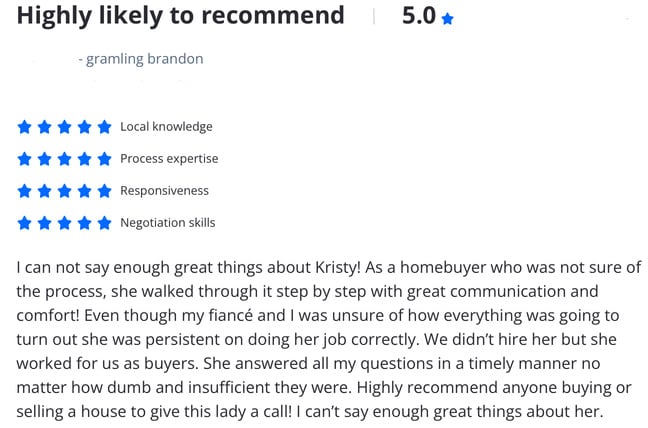Click the blue star beside the 5.0 rating
648x428 pixels.
(447, 19)
